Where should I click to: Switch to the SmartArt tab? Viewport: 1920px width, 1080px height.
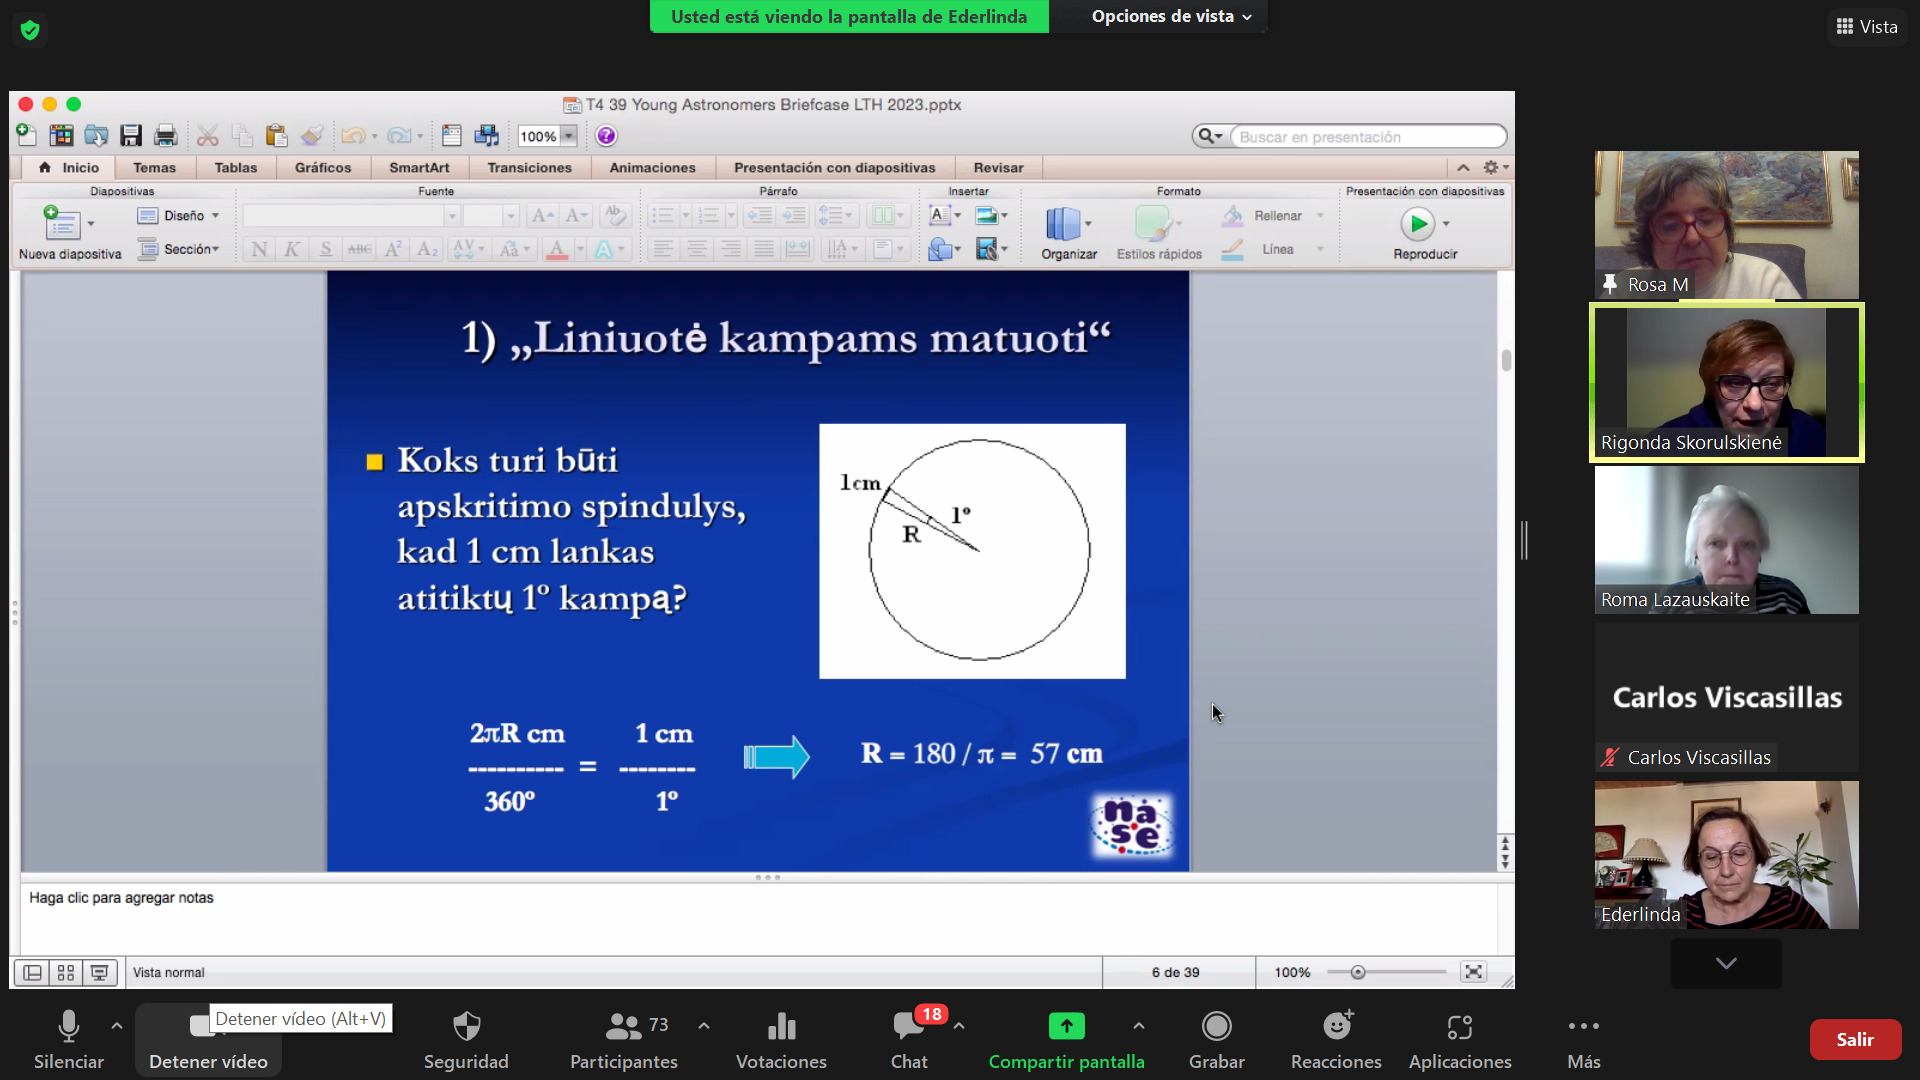point(419,168)
